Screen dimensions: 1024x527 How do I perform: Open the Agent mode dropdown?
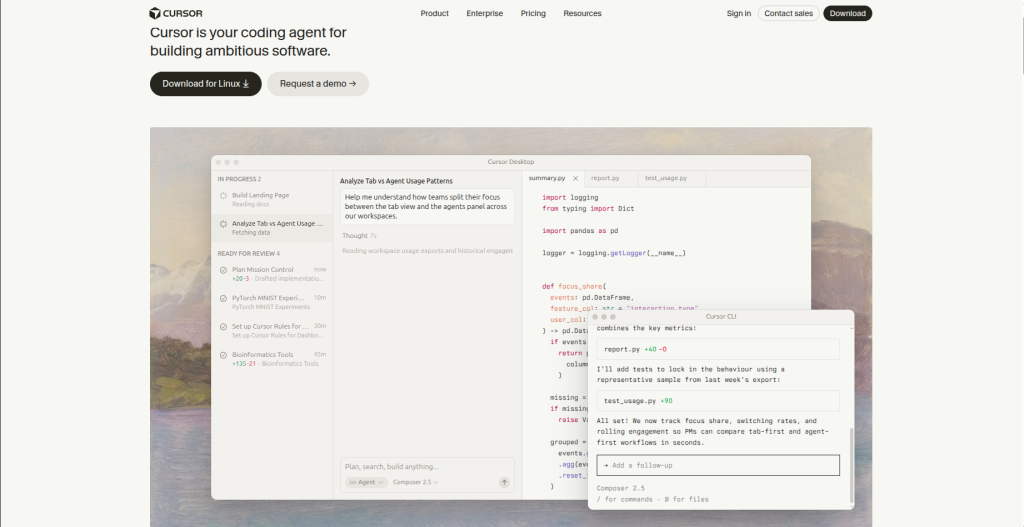366,483
